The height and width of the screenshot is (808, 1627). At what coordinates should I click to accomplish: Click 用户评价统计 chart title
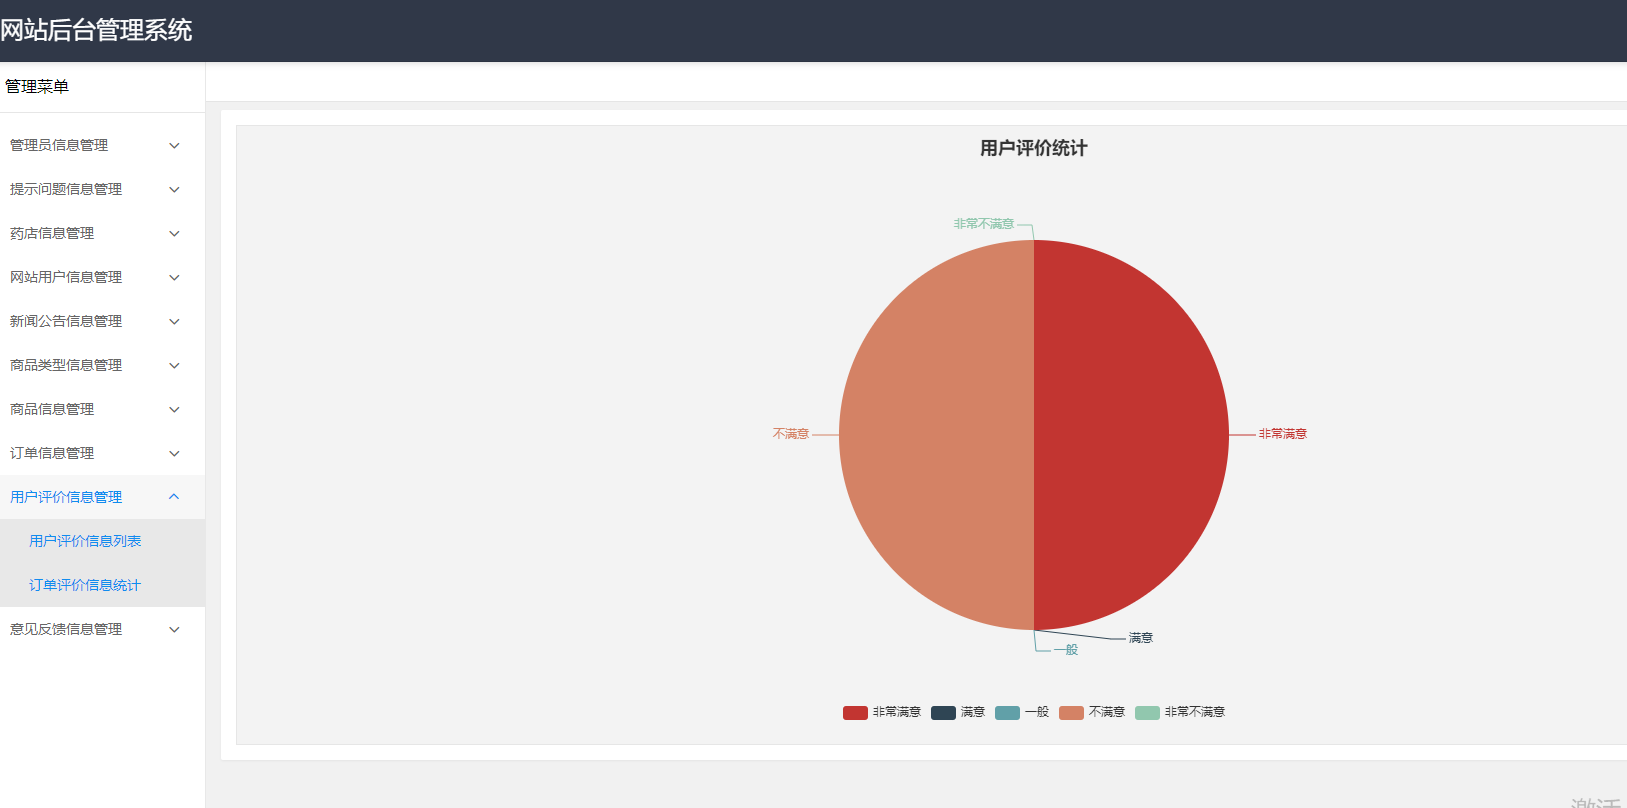(1034, 148)
